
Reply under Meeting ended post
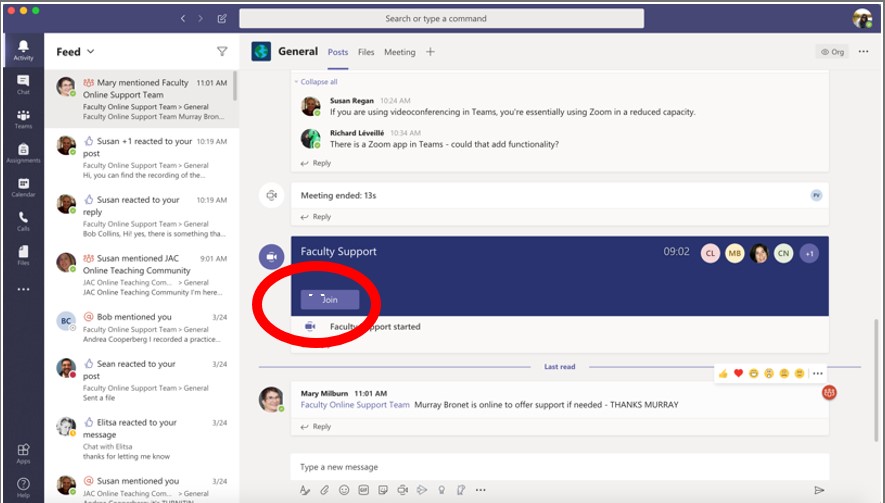coord(316,217)
